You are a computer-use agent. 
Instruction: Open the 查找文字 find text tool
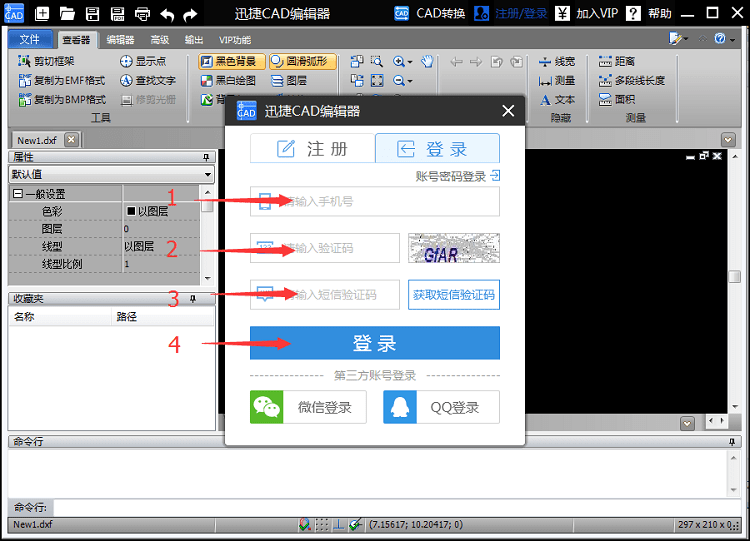coord(148,80)
